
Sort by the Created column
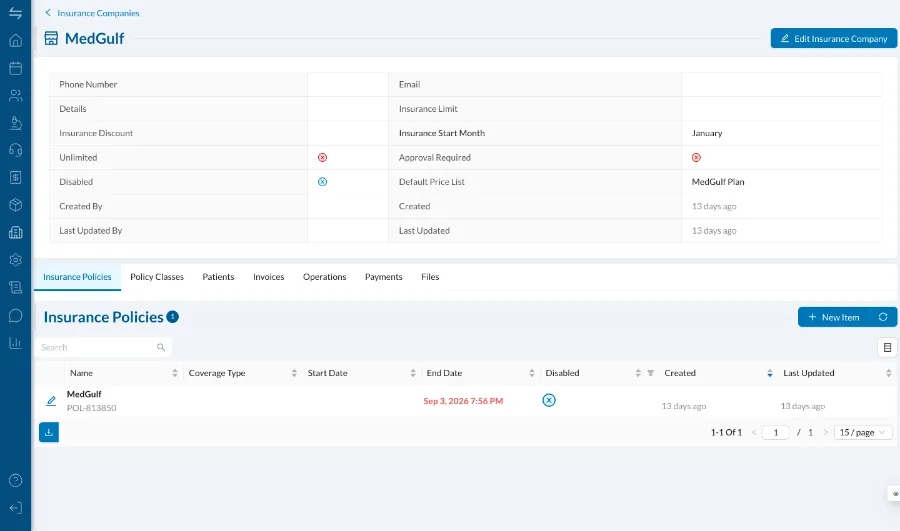tap(770, 373)
